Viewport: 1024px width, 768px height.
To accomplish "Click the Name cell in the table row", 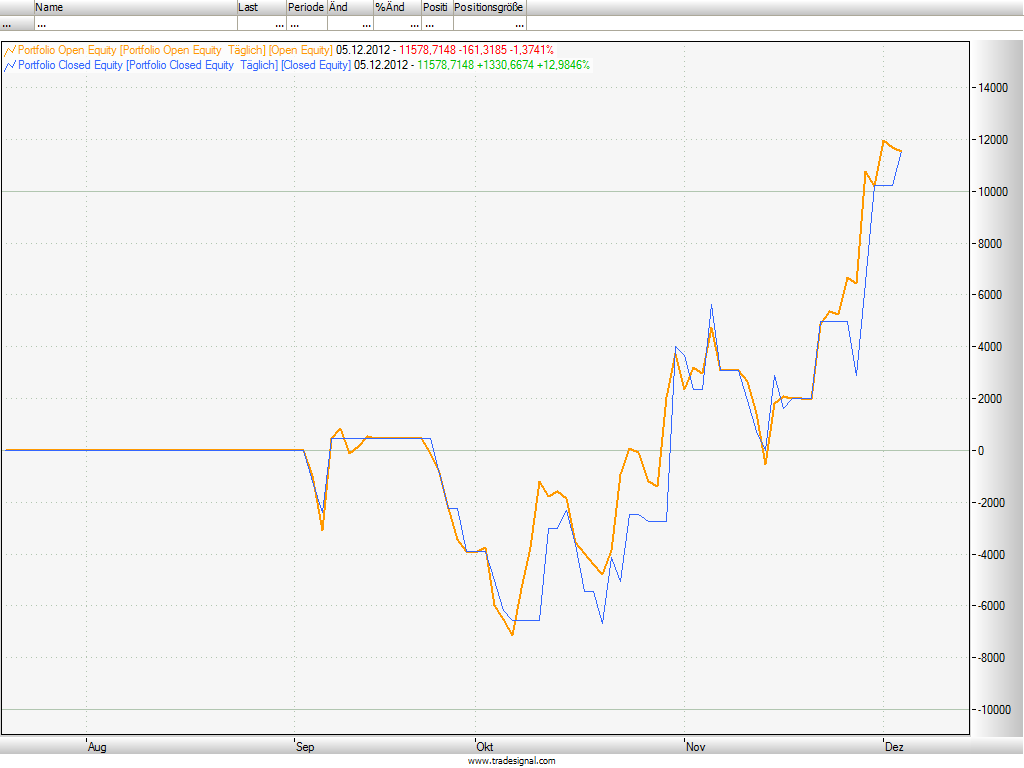I will [x=135, y=24].
